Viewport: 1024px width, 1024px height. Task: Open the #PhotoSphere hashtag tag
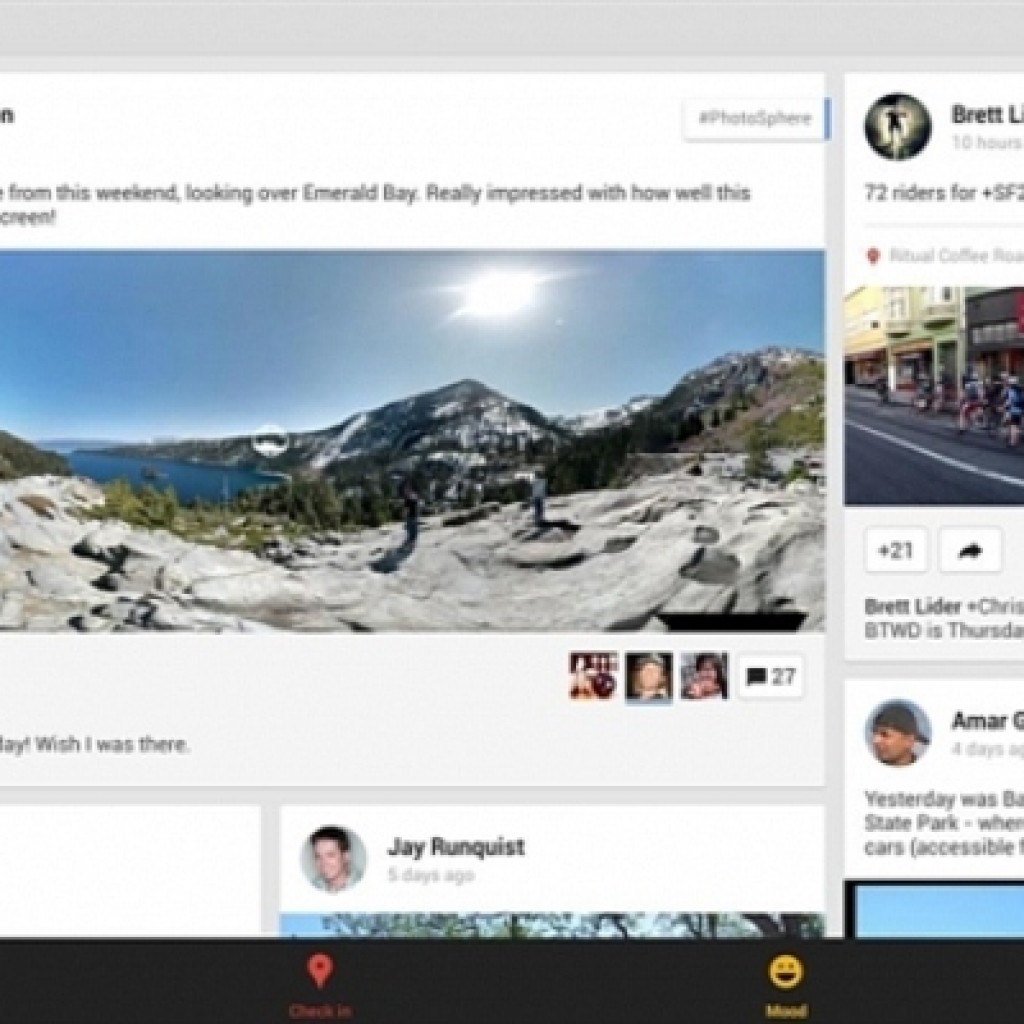coord(755,118)
